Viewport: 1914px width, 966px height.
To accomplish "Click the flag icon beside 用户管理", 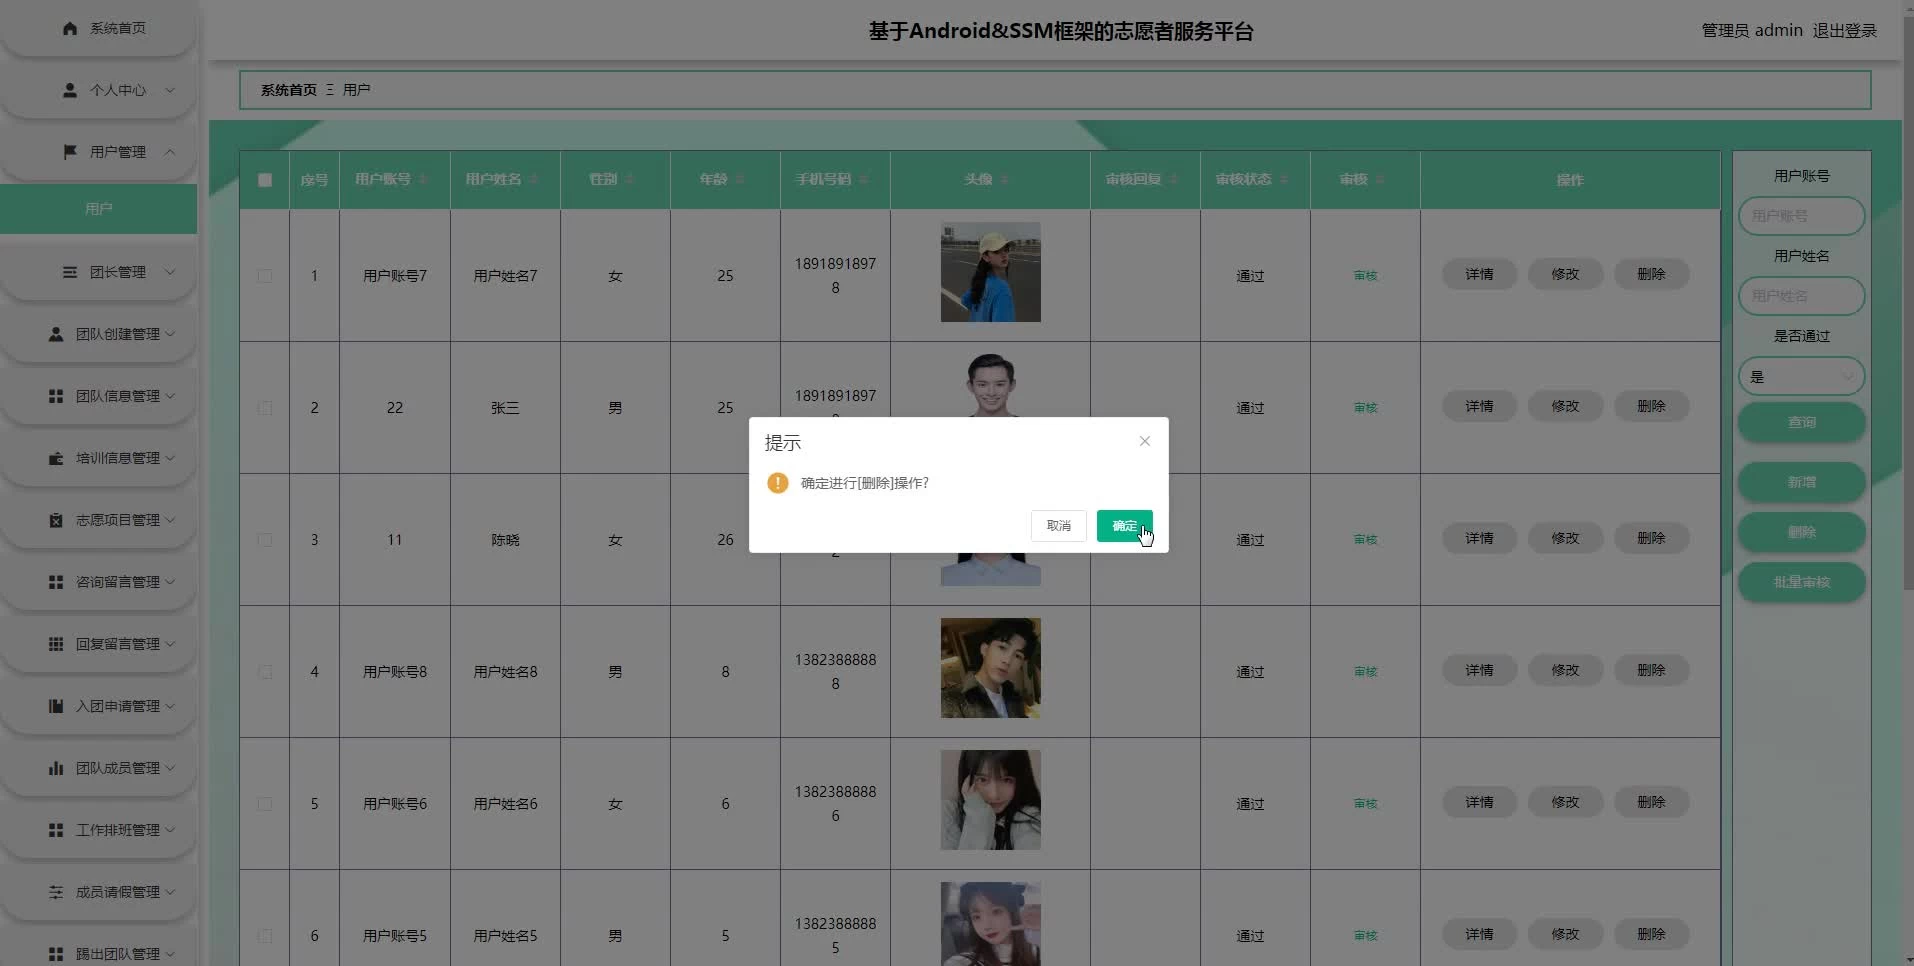I will pos(70,152).
